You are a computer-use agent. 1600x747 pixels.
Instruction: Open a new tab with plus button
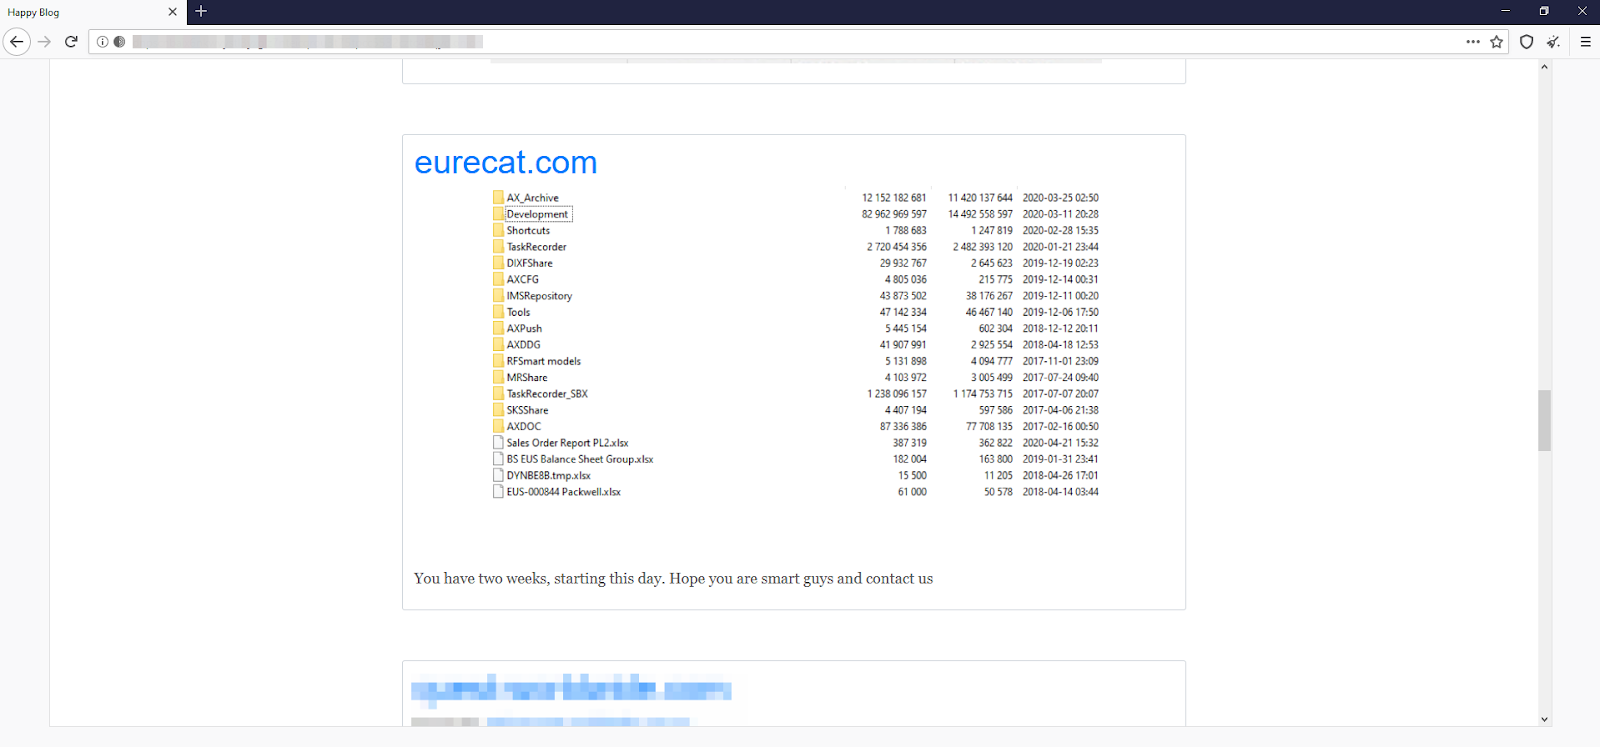coord(201,11)
